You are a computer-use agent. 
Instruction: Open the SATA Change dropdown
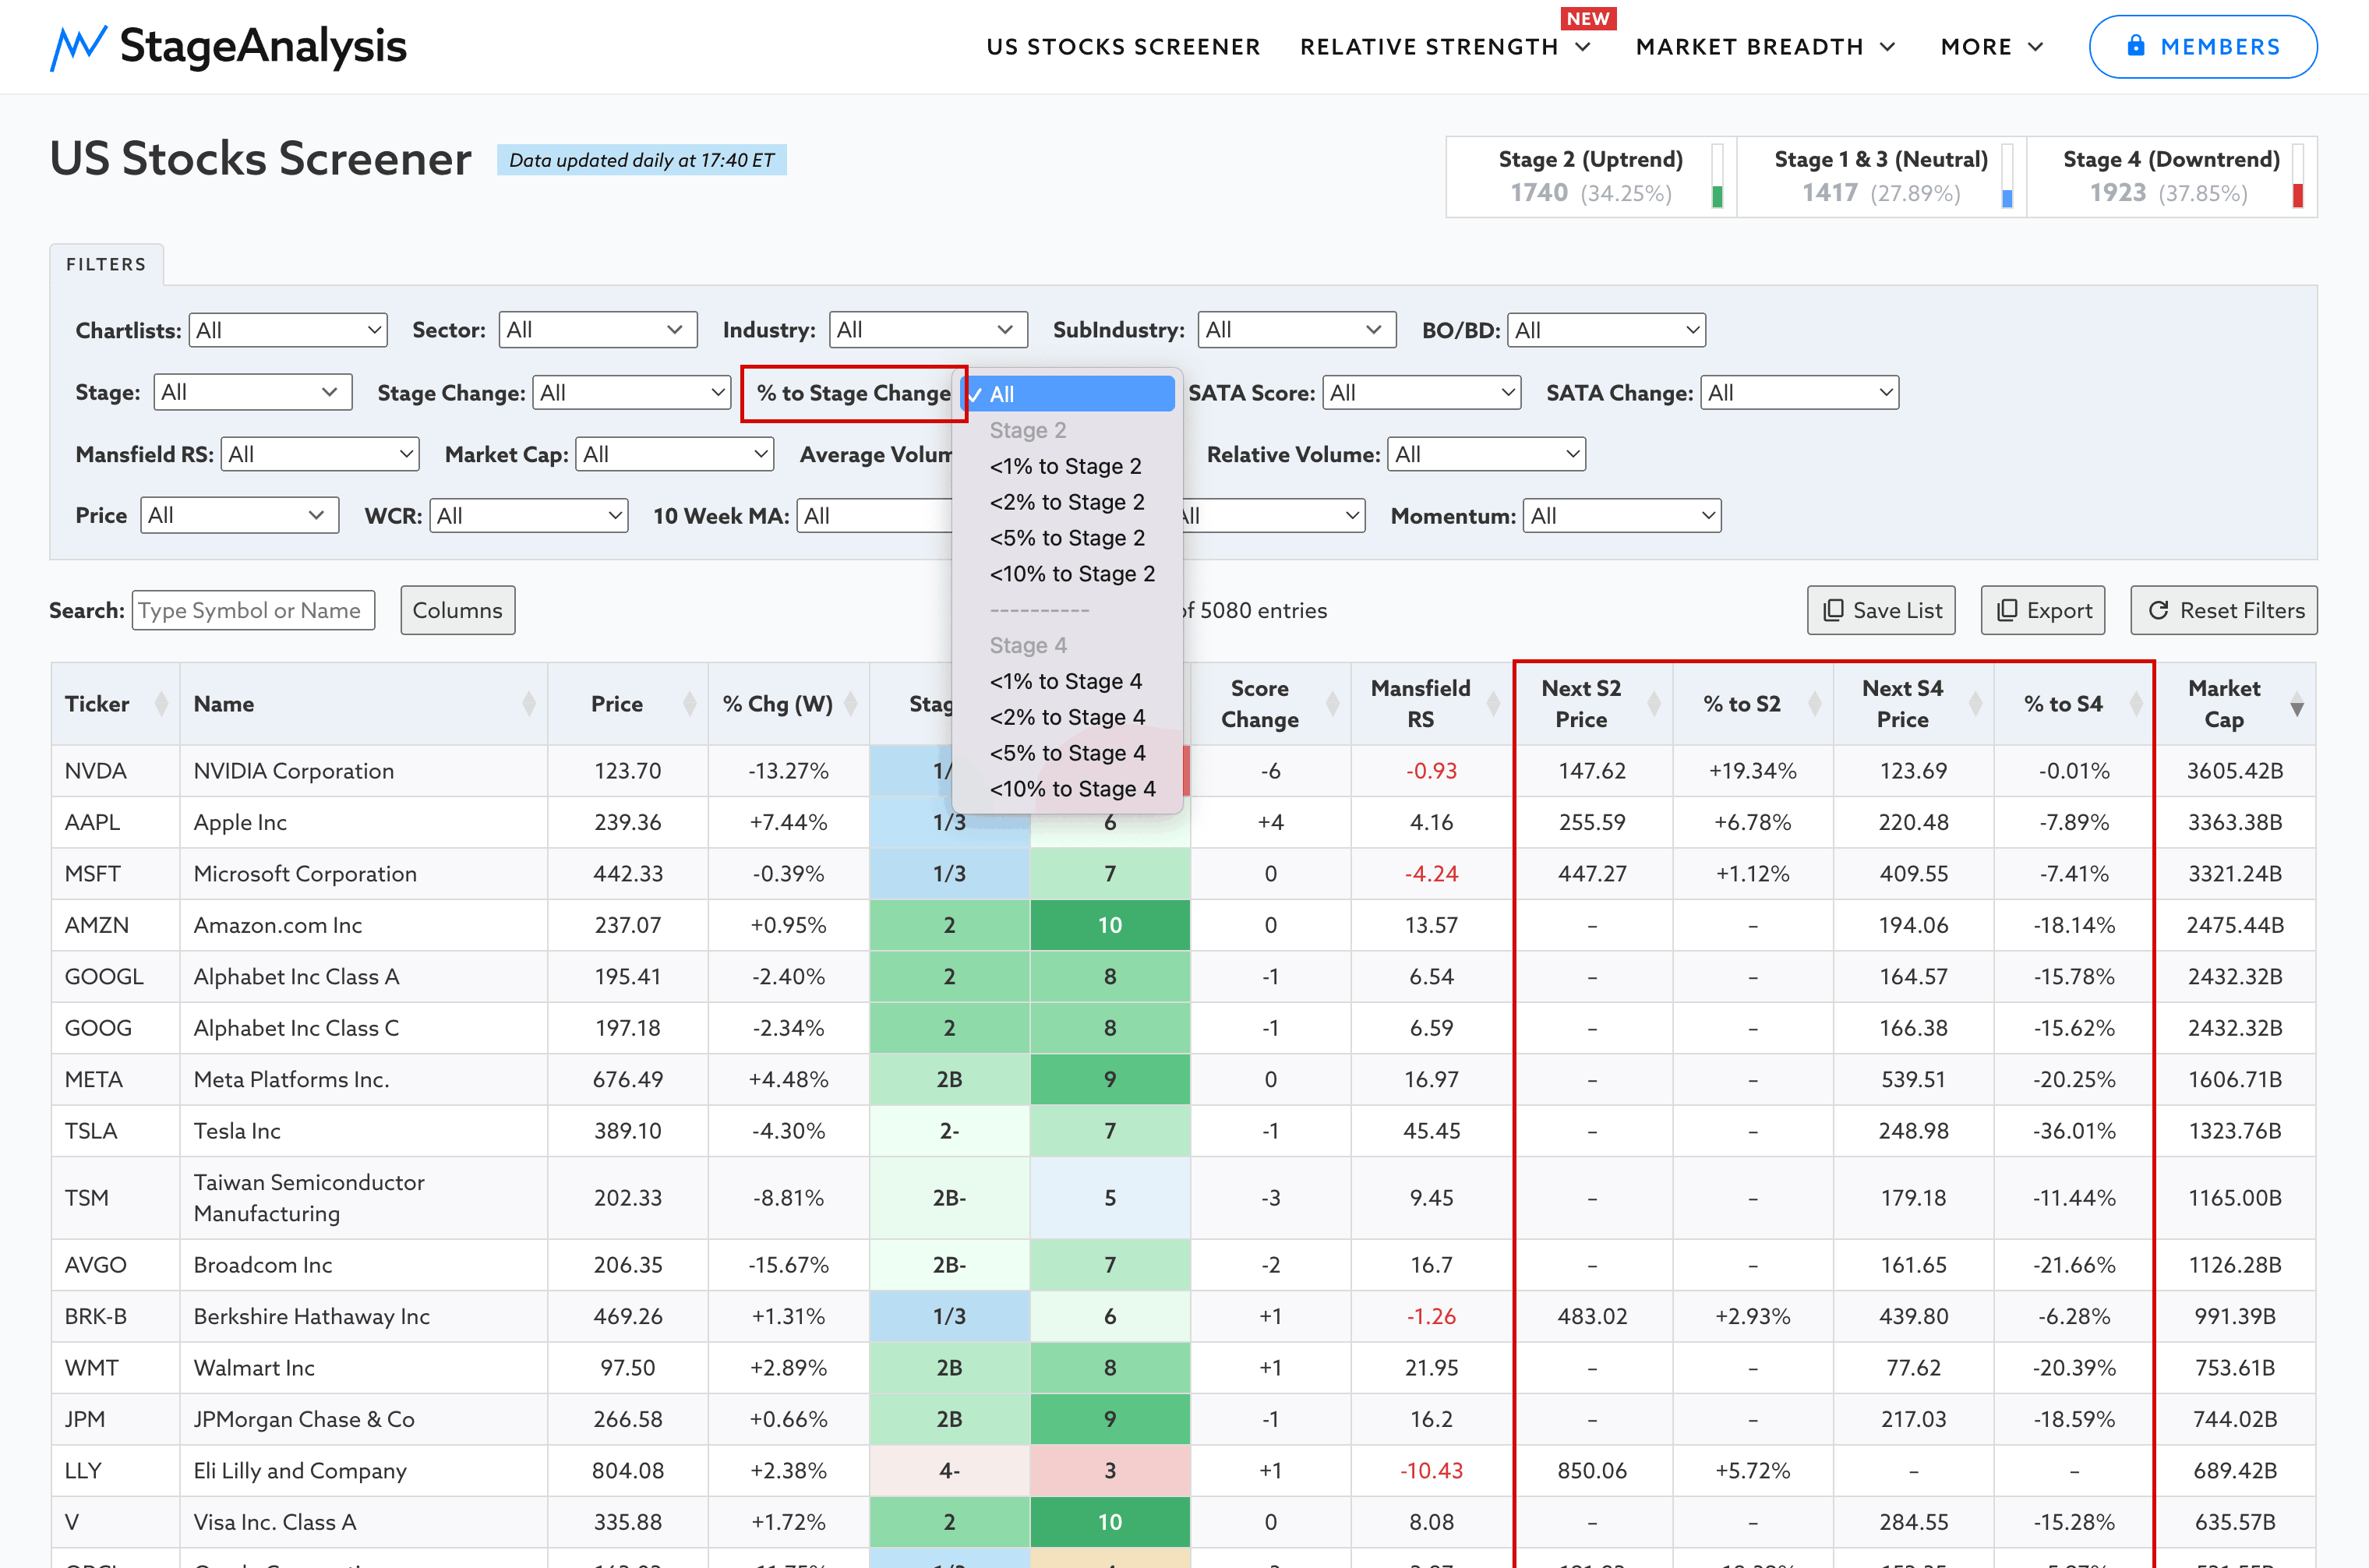pos(1800,392)
